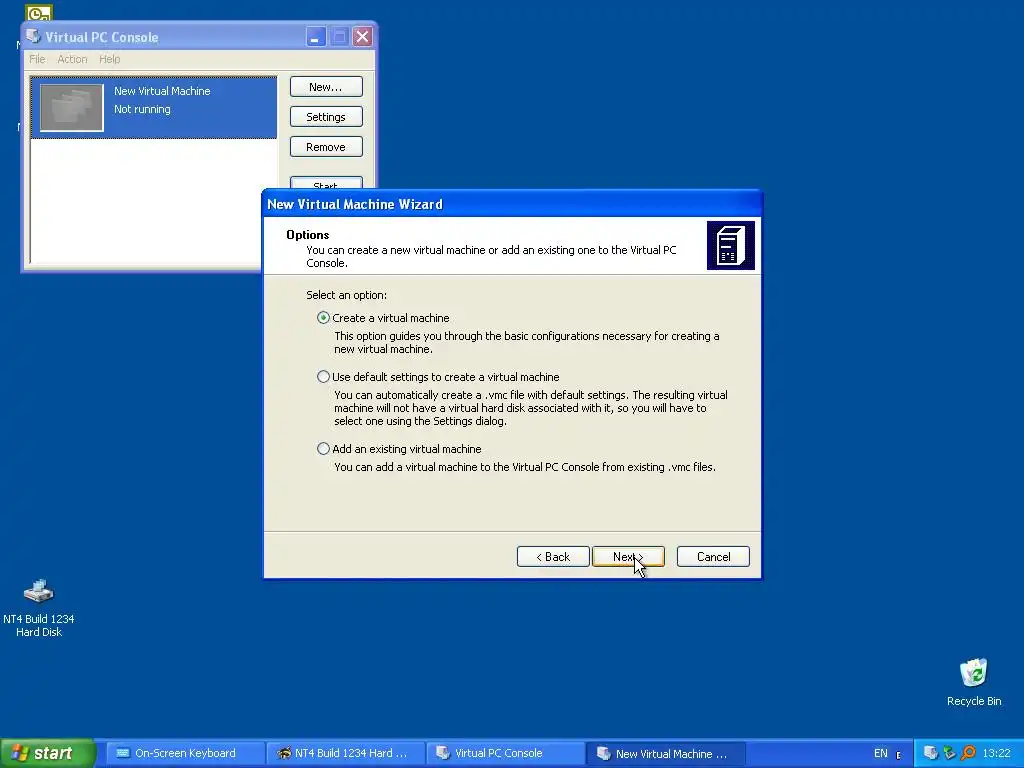Click the middle system tray icon
The height and width of the screenshot is (768, 1024).
coord(949,753)
